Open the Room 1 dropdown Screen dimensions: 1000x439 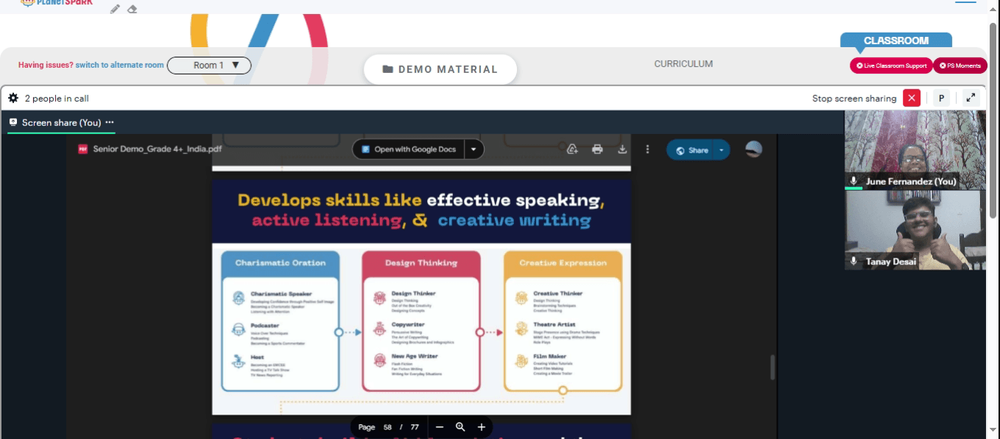[x=209, y=65]
